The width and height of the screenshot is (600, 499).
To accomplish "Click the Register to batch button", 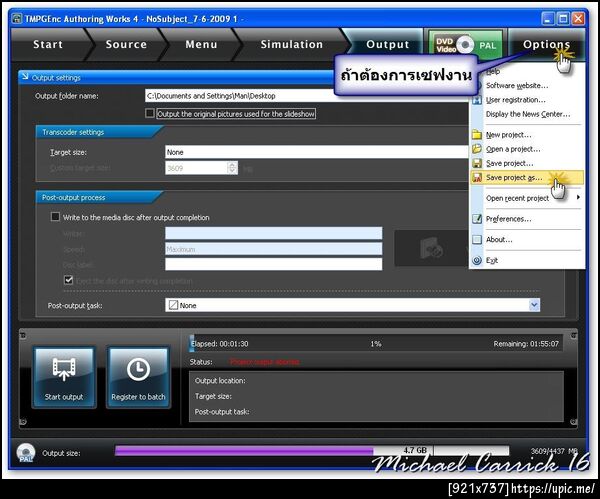I will click(138, 377).
